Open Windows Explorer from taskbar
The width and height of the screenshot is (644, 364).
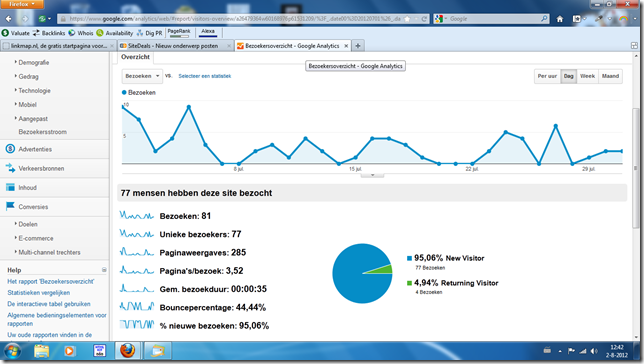[x=41, y=351]
